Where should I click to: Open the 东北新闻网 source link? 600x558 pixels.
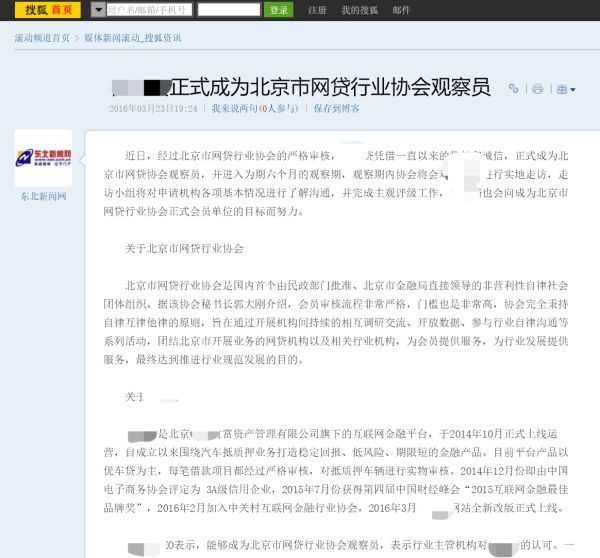[x=44, y=197]
